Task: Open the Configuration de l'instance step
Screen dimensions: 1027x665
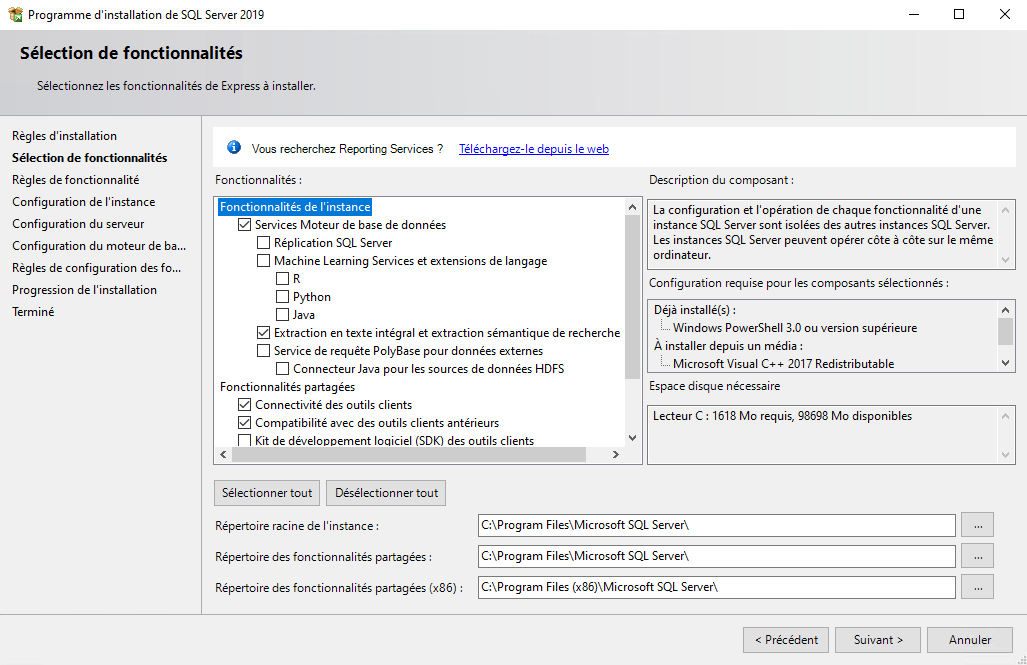Action: 83,202
